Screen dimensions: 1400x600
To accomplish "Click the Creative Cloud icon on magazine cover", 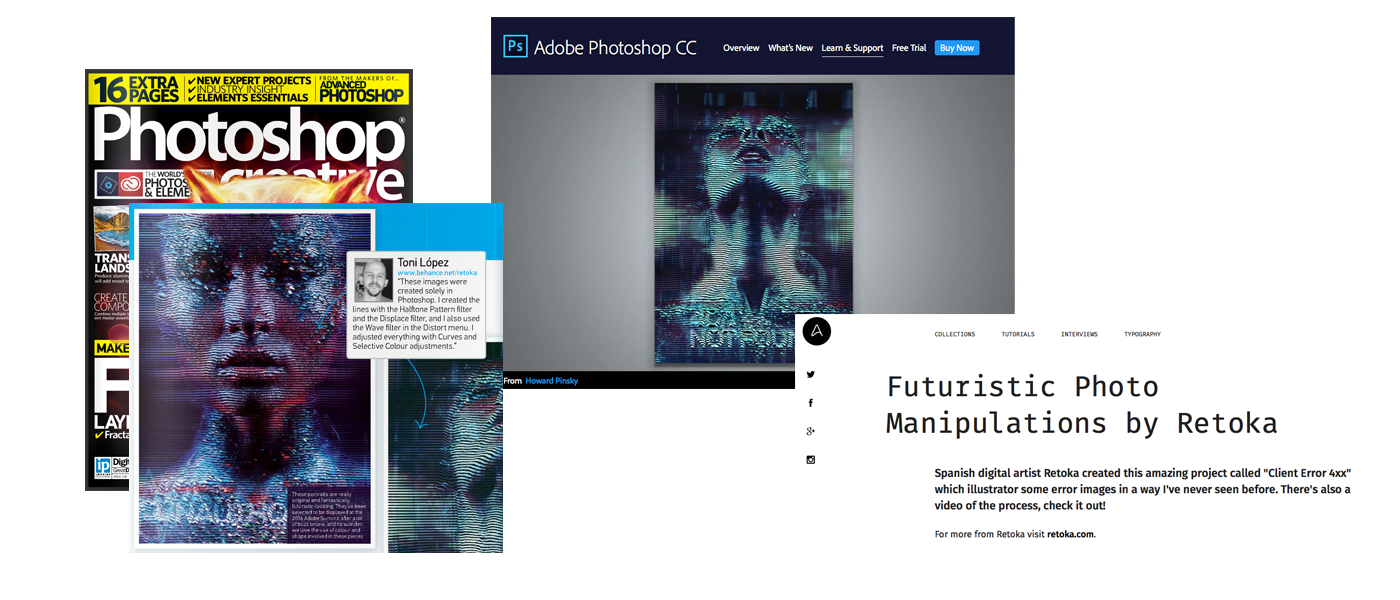I will (x=131, y=185).
